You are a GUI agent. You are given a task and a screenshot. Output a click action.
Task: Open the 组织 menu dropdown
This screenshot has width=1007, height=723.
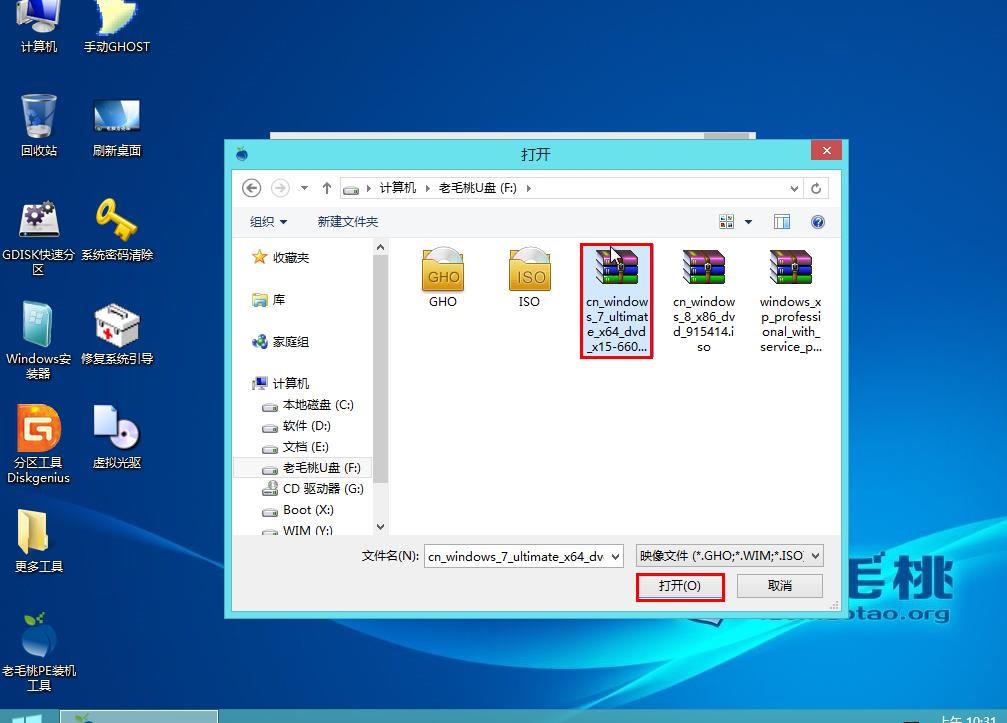pos(267,221)
